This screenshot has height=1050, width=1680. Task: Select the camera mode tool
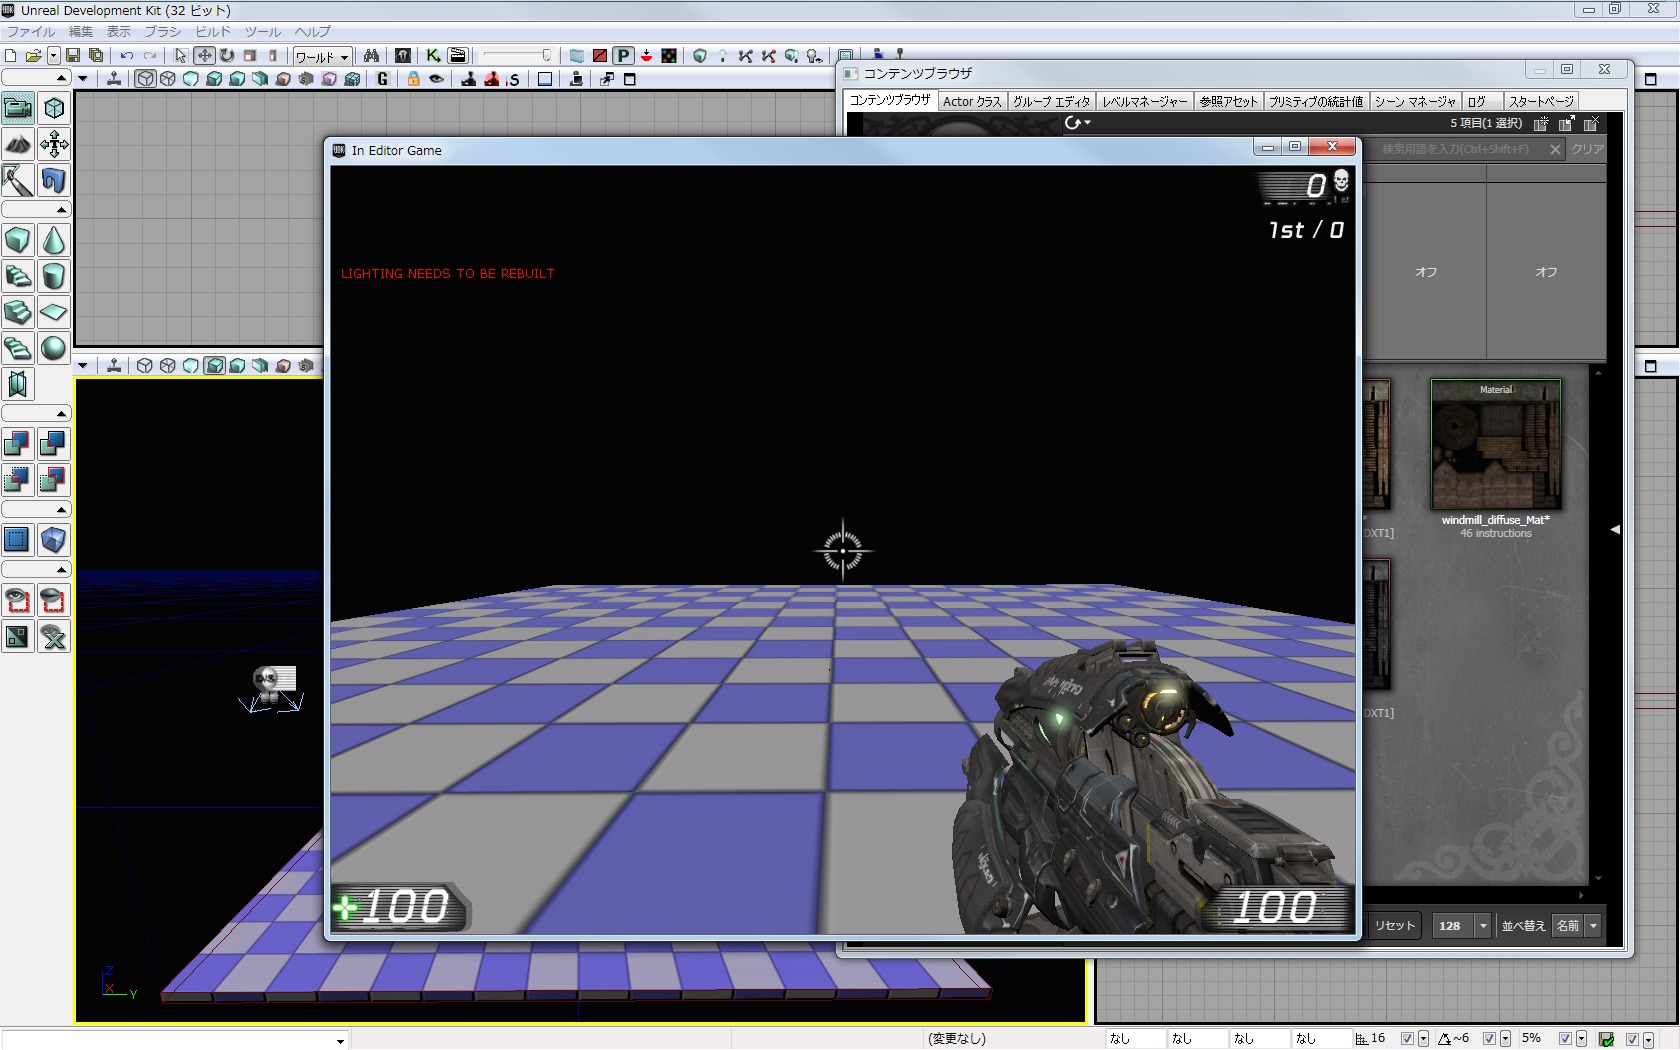pos(18,108)
